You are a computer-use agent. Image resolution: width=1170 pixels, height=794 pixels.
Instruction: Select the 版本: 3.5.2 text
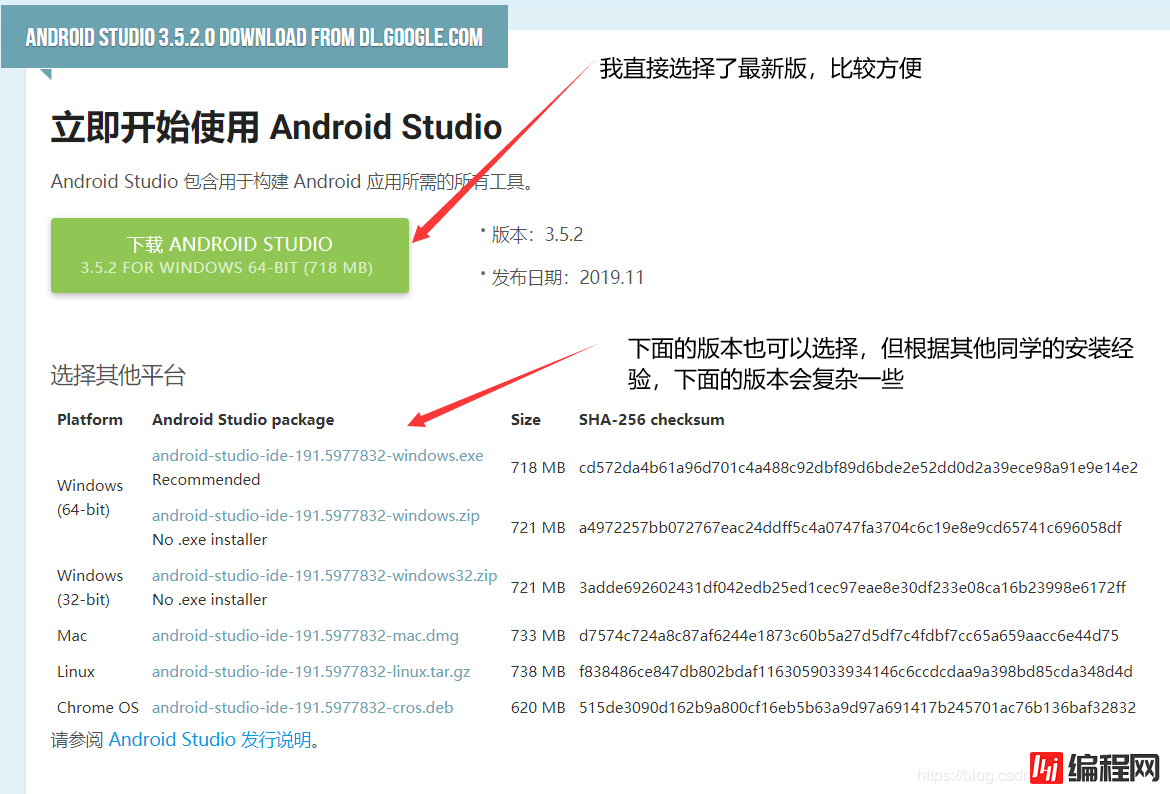[537, 234]
